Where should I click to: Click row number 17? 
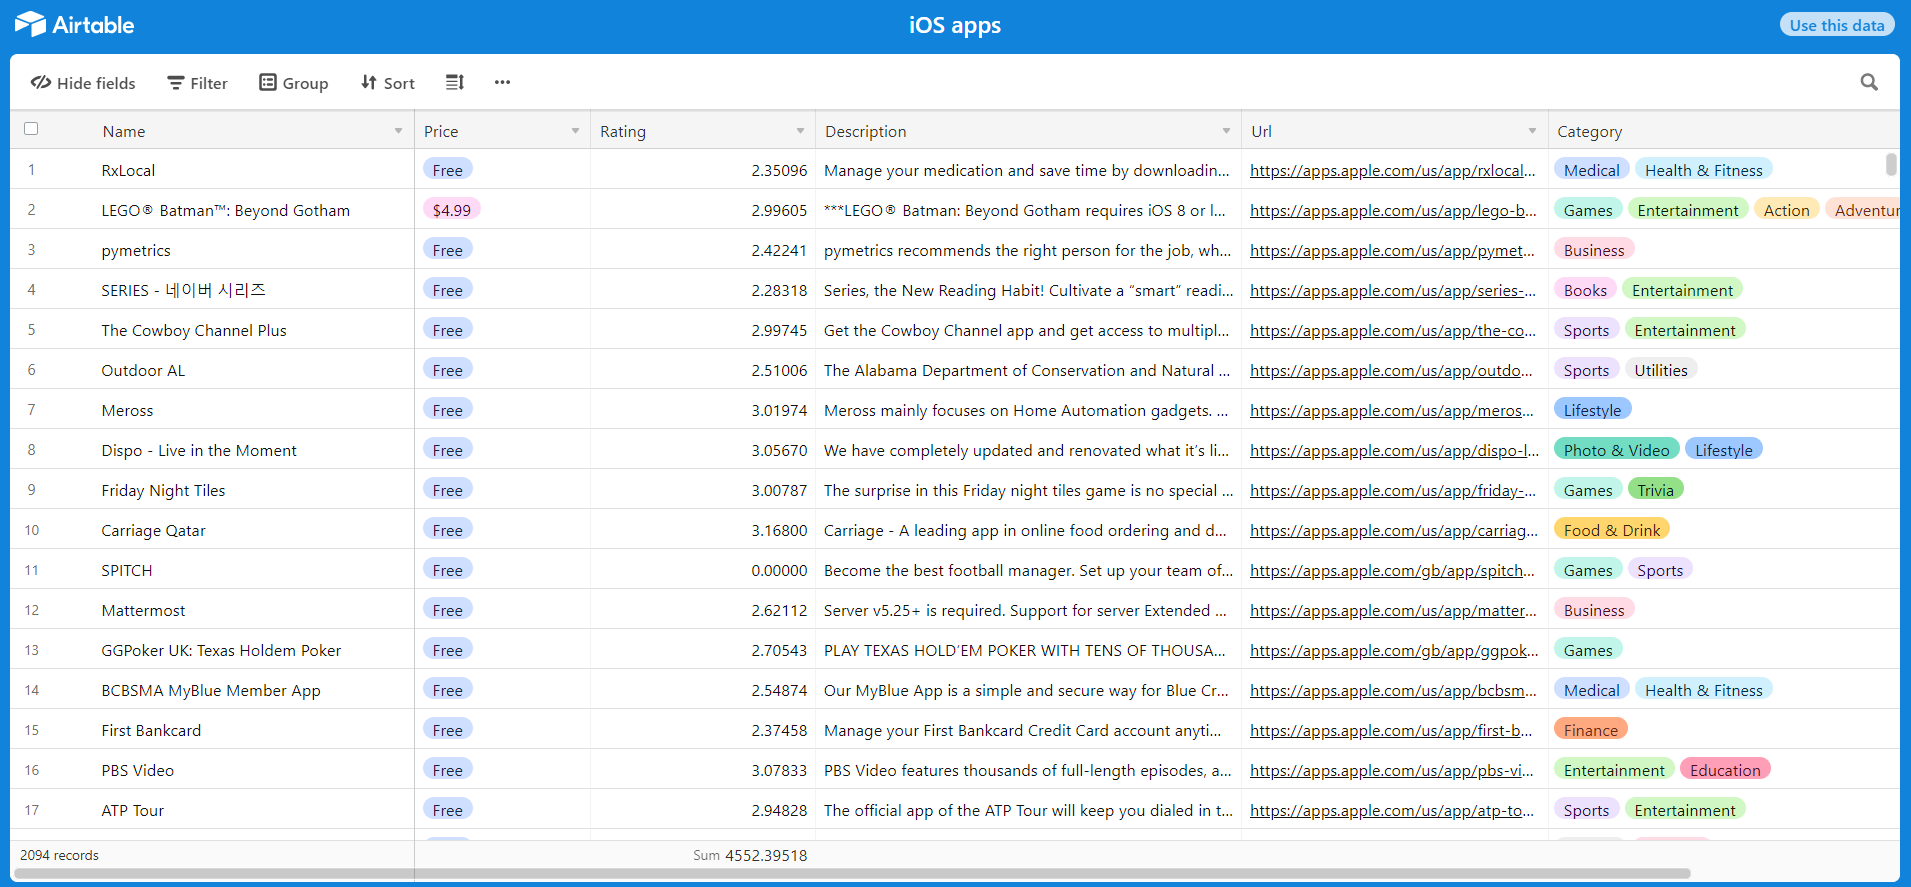(31, 810)
